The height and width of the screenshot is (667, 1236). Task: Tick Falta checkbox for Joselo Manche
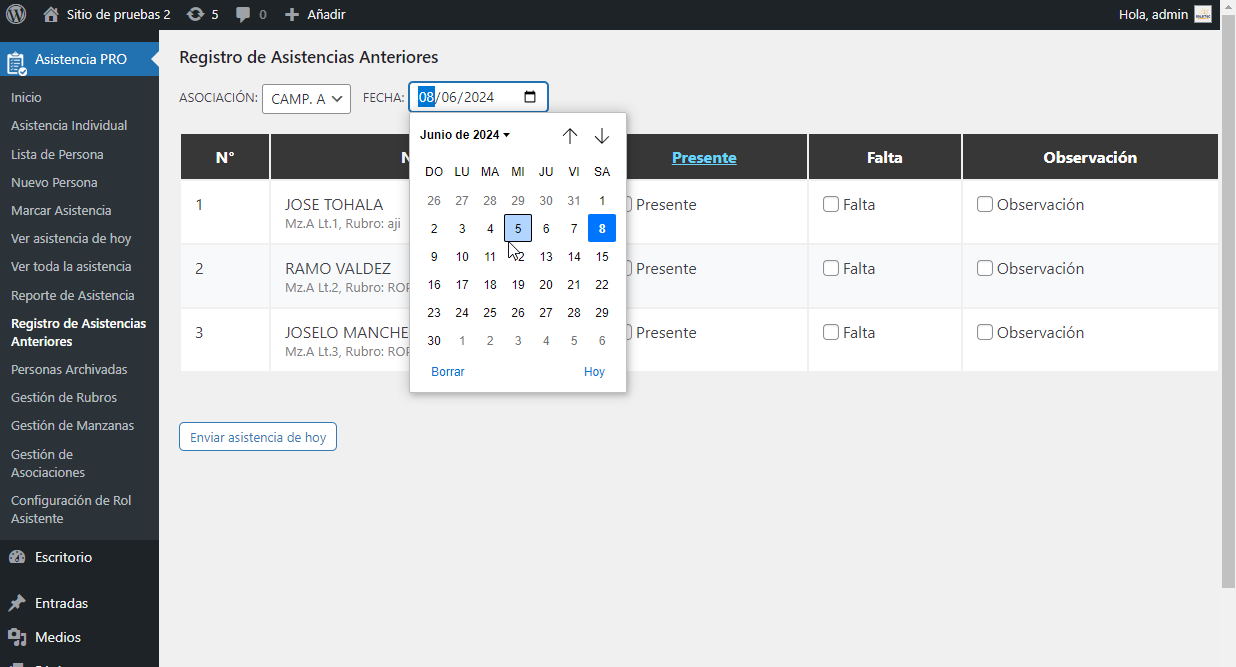[831, 332]
